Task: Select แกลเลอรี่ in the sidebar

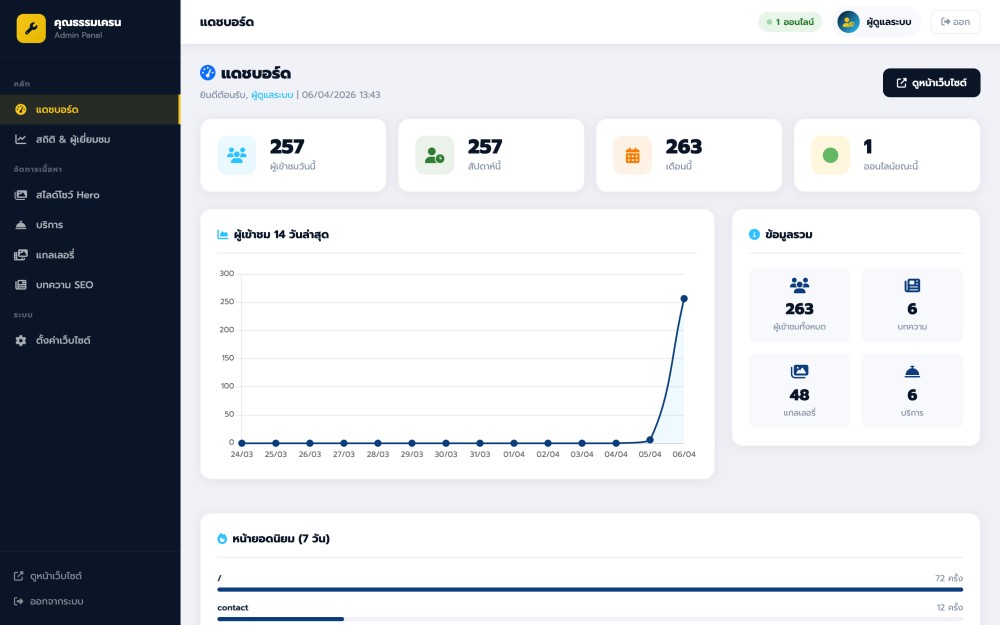Action: click(x=55, y=255)
